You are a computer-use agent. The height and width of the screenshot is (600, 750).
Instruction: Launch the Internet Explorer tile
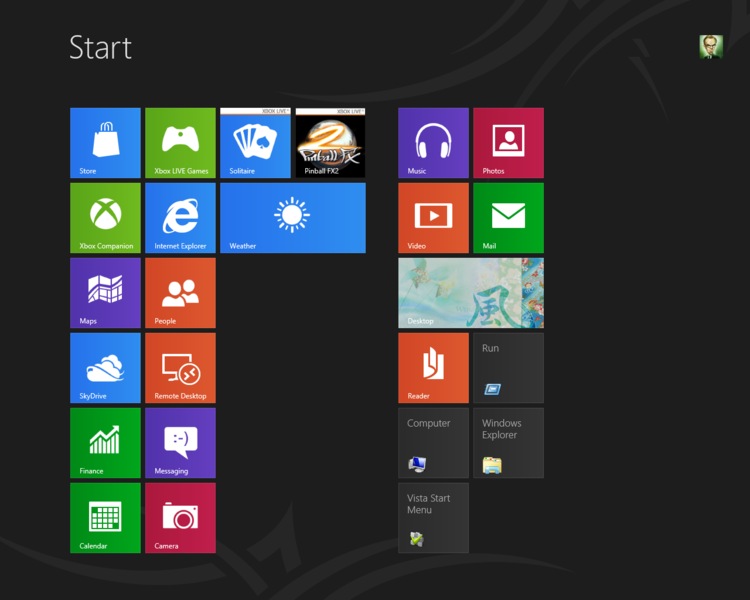coord(180,218)
